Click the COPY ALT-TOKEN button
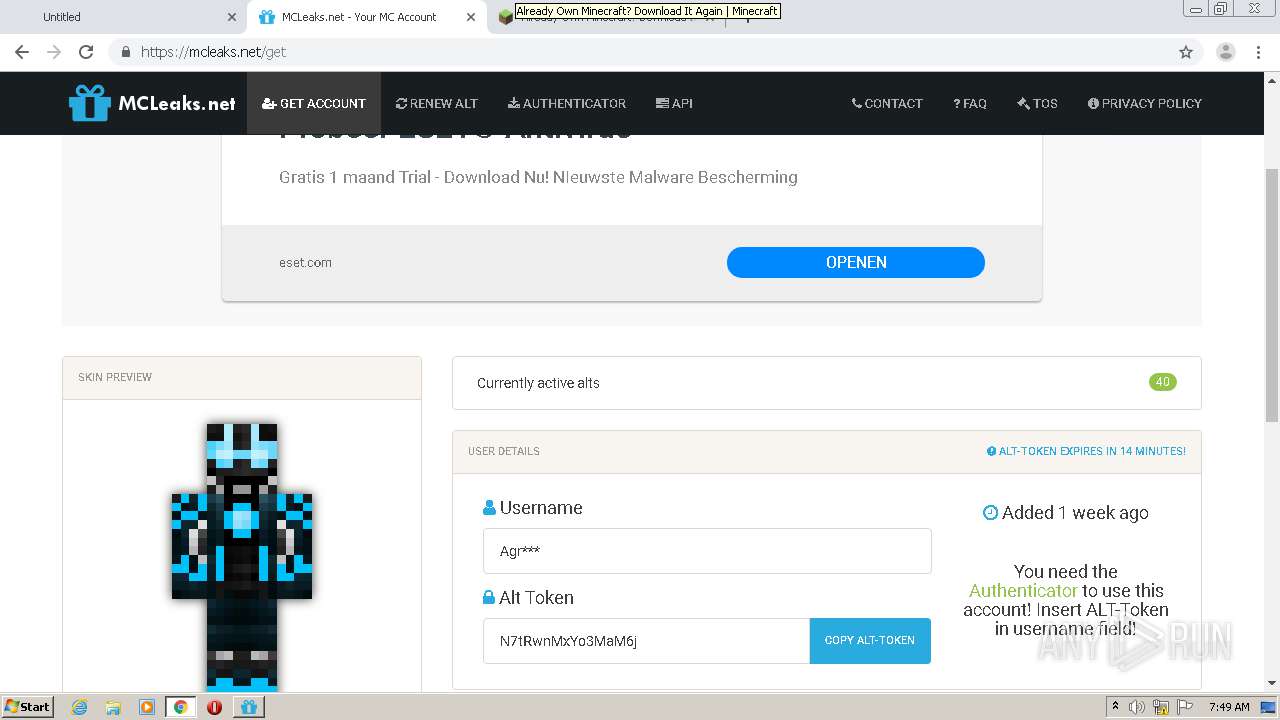The image size is (1280, 720). pyautogui.click(x=870, y=640)
